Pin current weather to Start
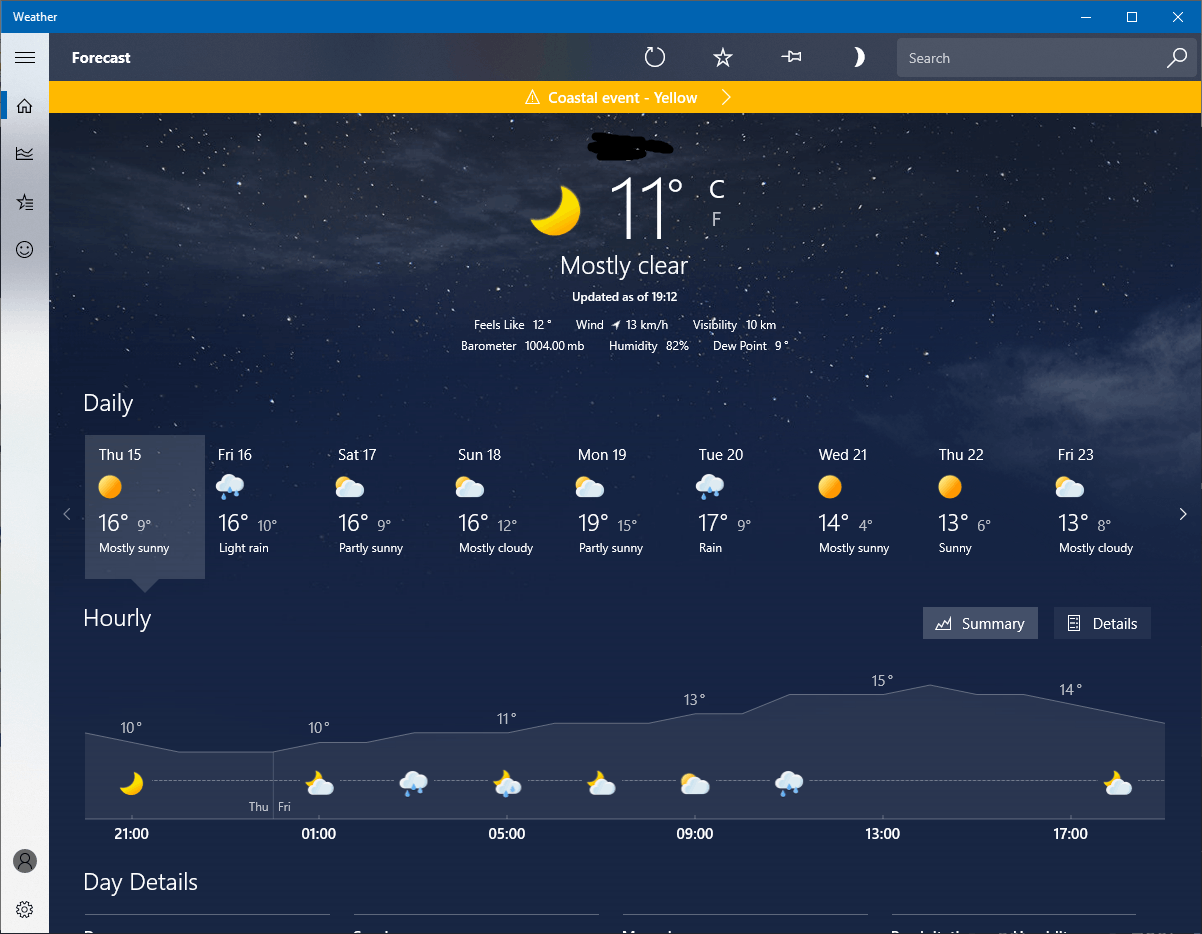 (x=791, y=57)
